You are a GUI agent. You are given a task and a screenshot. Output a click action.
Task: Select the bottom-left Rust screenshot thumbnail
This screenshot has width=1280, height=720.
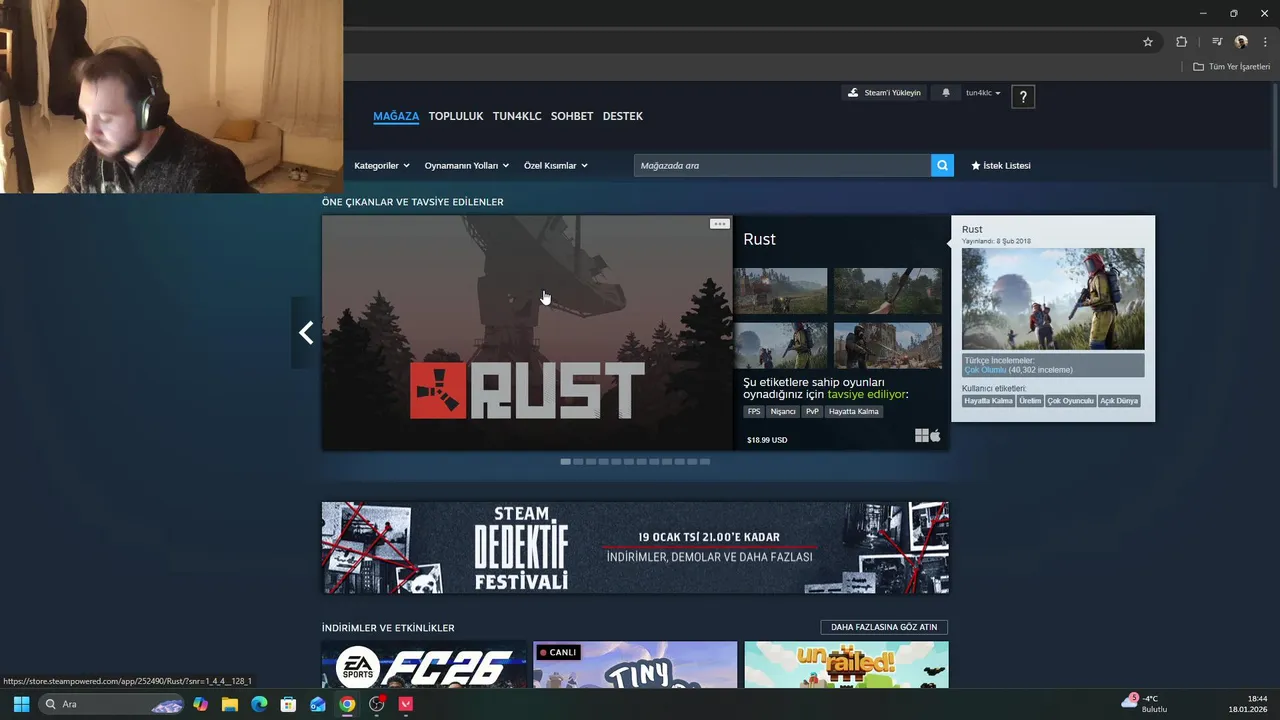click(x=781, y=345)
